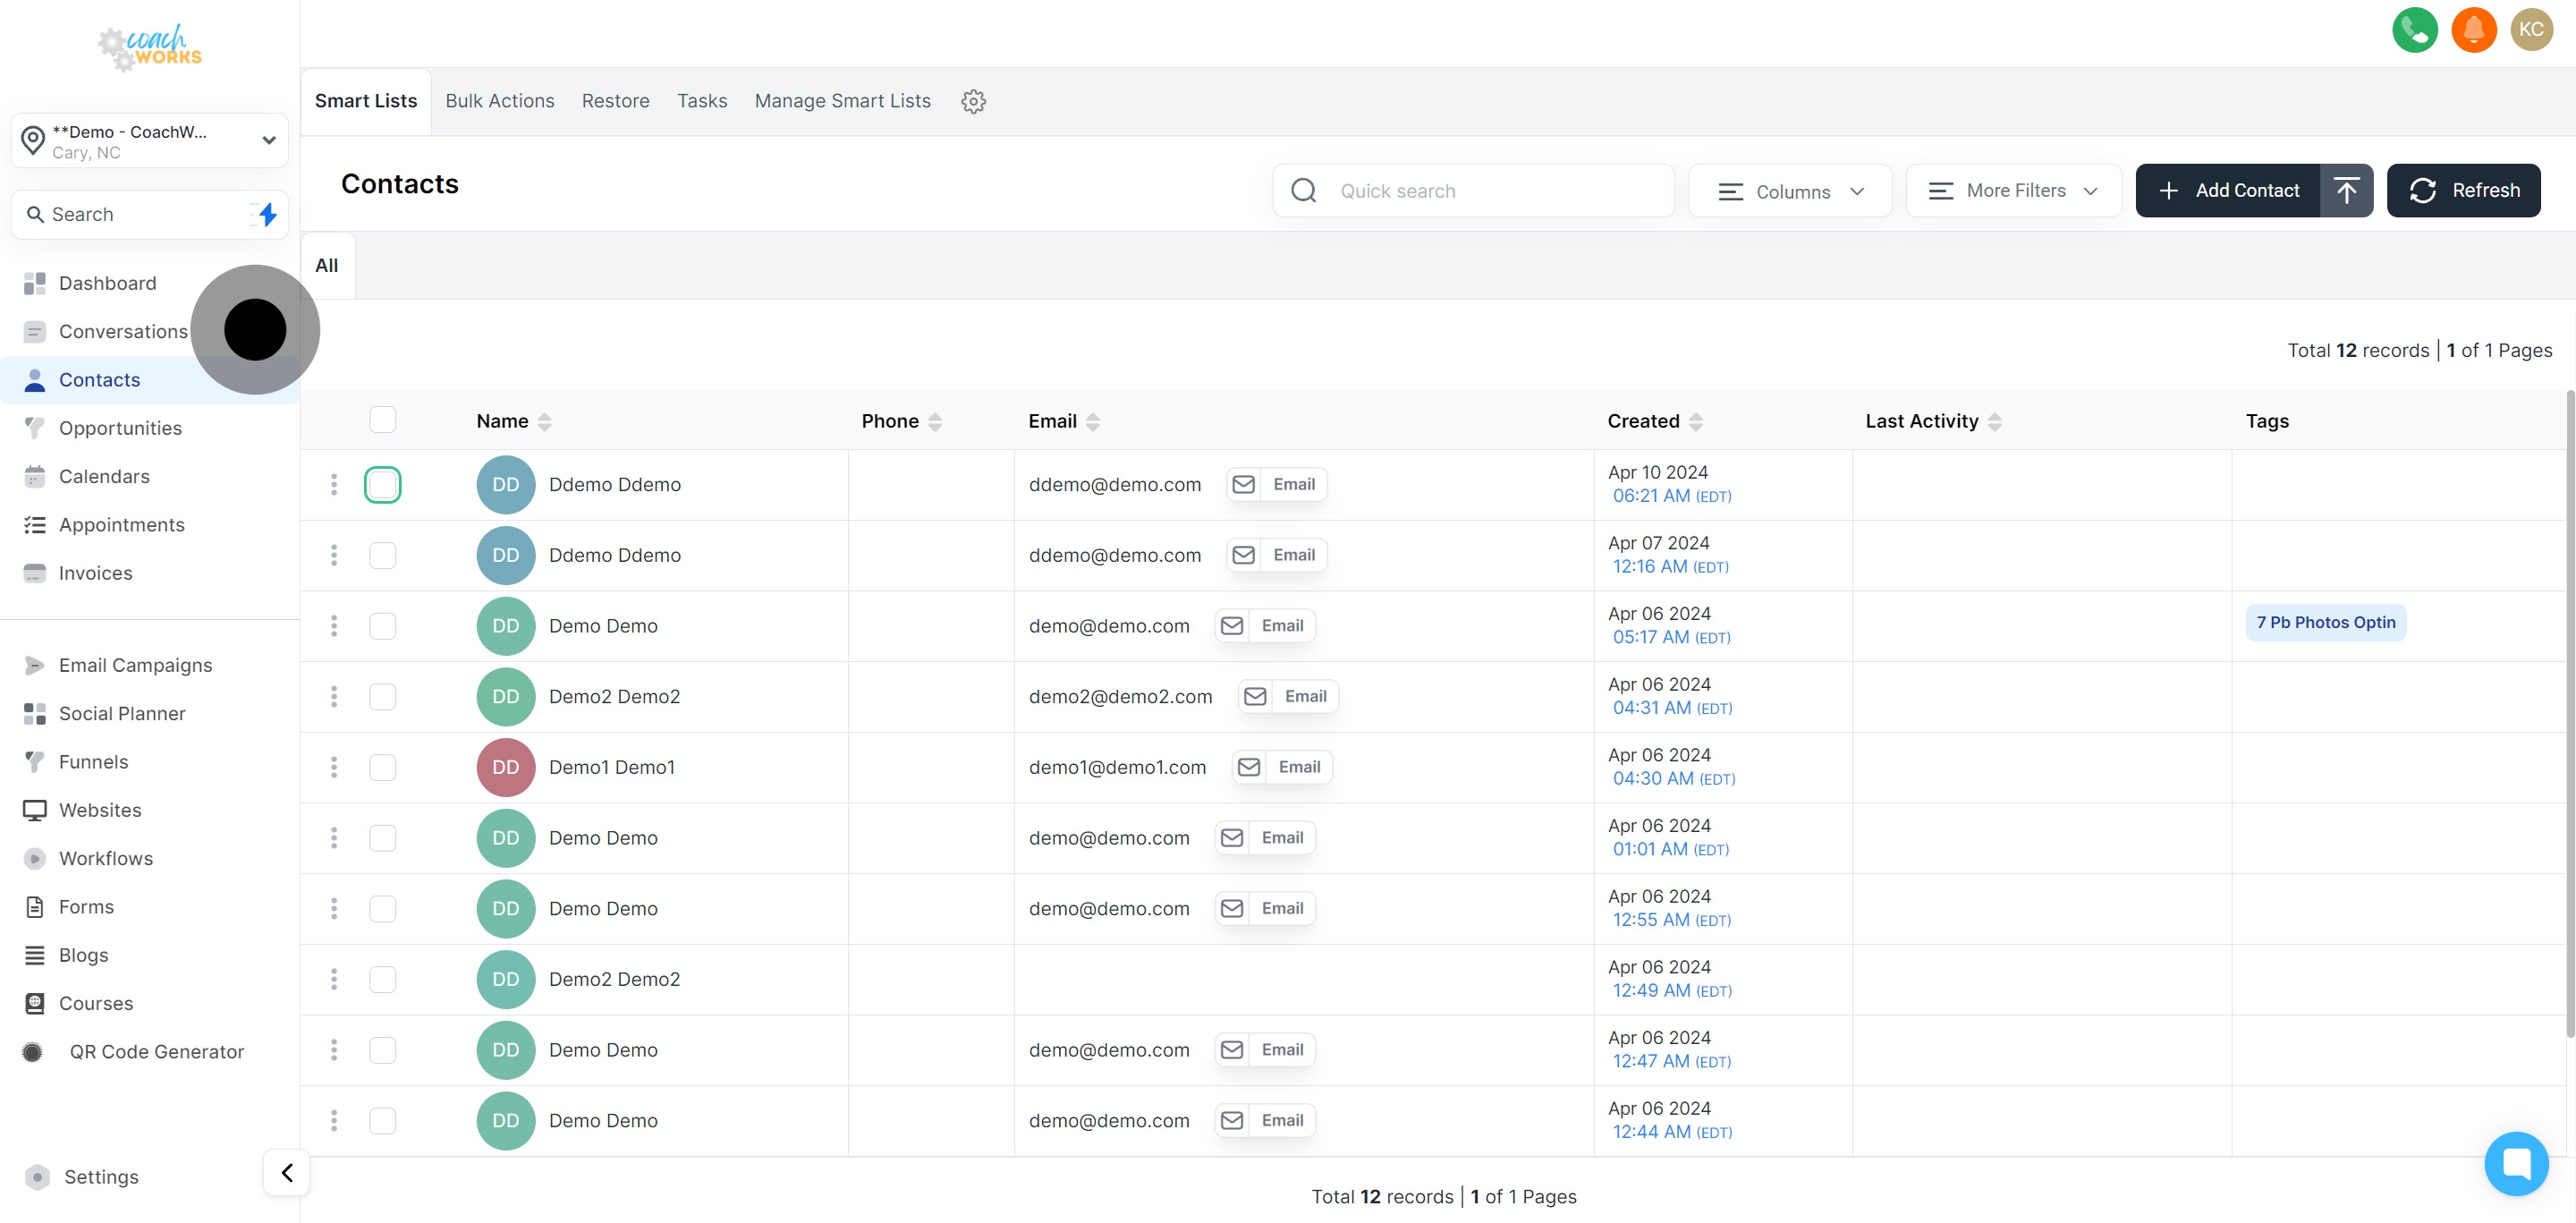Click the lightning bolt quick actions icon

(x=267, y=214)
